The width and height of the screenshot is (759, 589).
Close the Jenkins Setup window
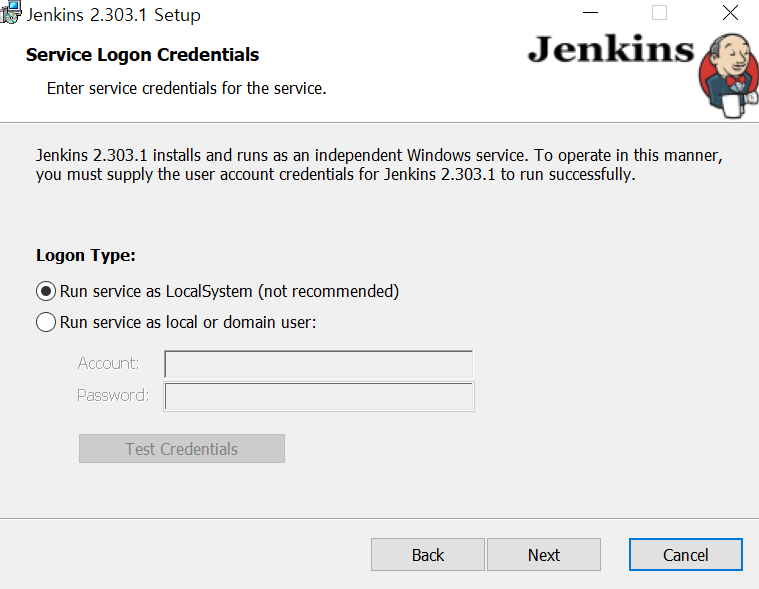730,13
